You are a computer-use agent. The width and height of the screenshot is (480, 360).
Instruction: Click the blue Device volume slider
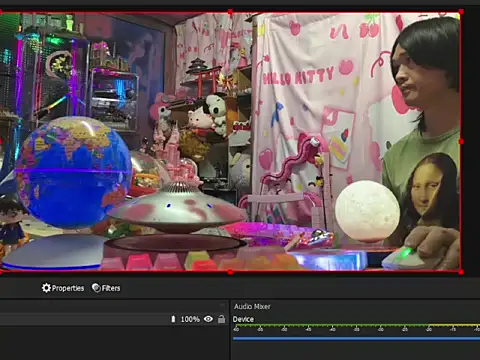click(x=356, y=338)
